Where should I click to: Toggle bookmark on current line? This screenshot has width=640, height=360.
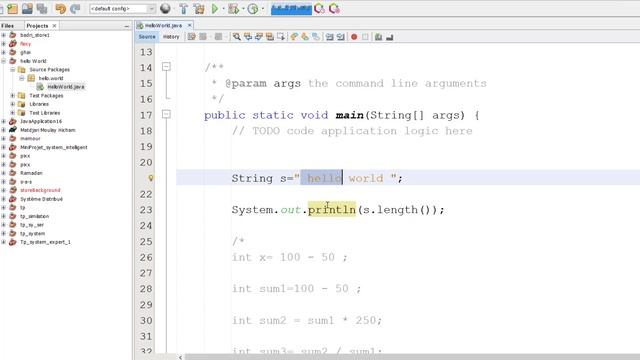316,37
